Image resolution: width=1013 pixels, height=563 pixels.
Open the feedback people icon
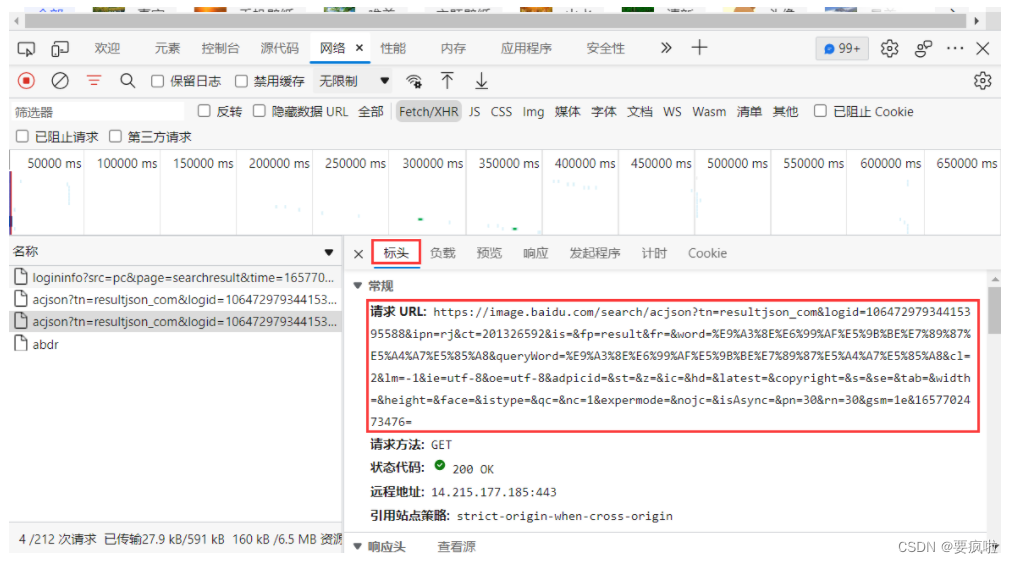(x=923, y=48)
